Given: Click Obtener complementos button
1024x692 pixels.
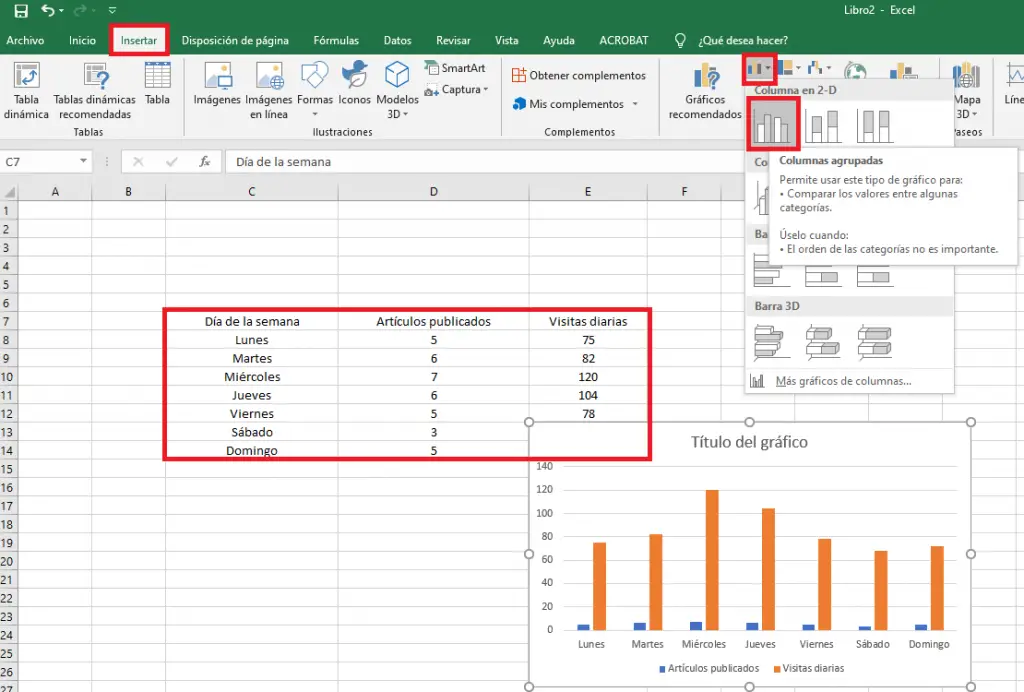Looking at the screenshot, I should pos(578,76).
